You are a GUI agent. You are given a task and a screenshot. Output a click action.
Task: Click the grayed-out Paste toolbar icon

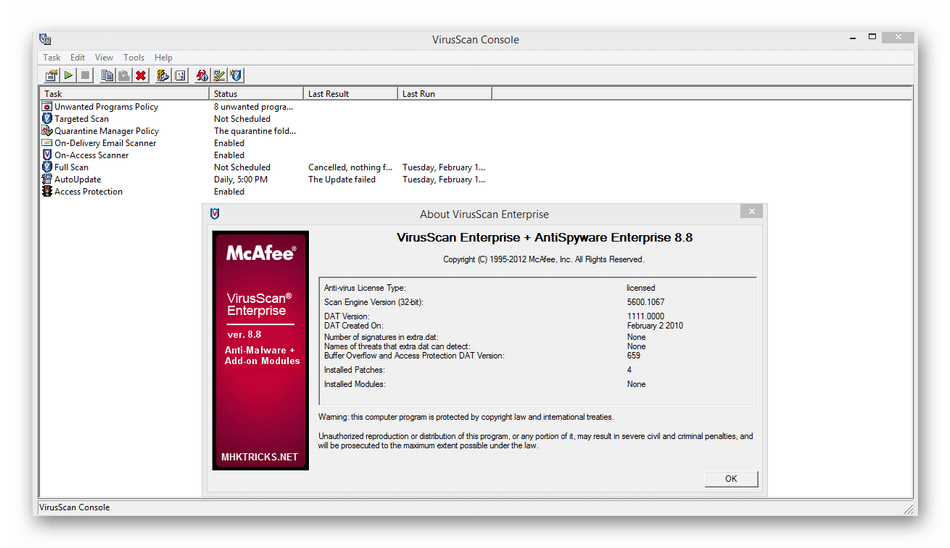[x=124, y=75]
